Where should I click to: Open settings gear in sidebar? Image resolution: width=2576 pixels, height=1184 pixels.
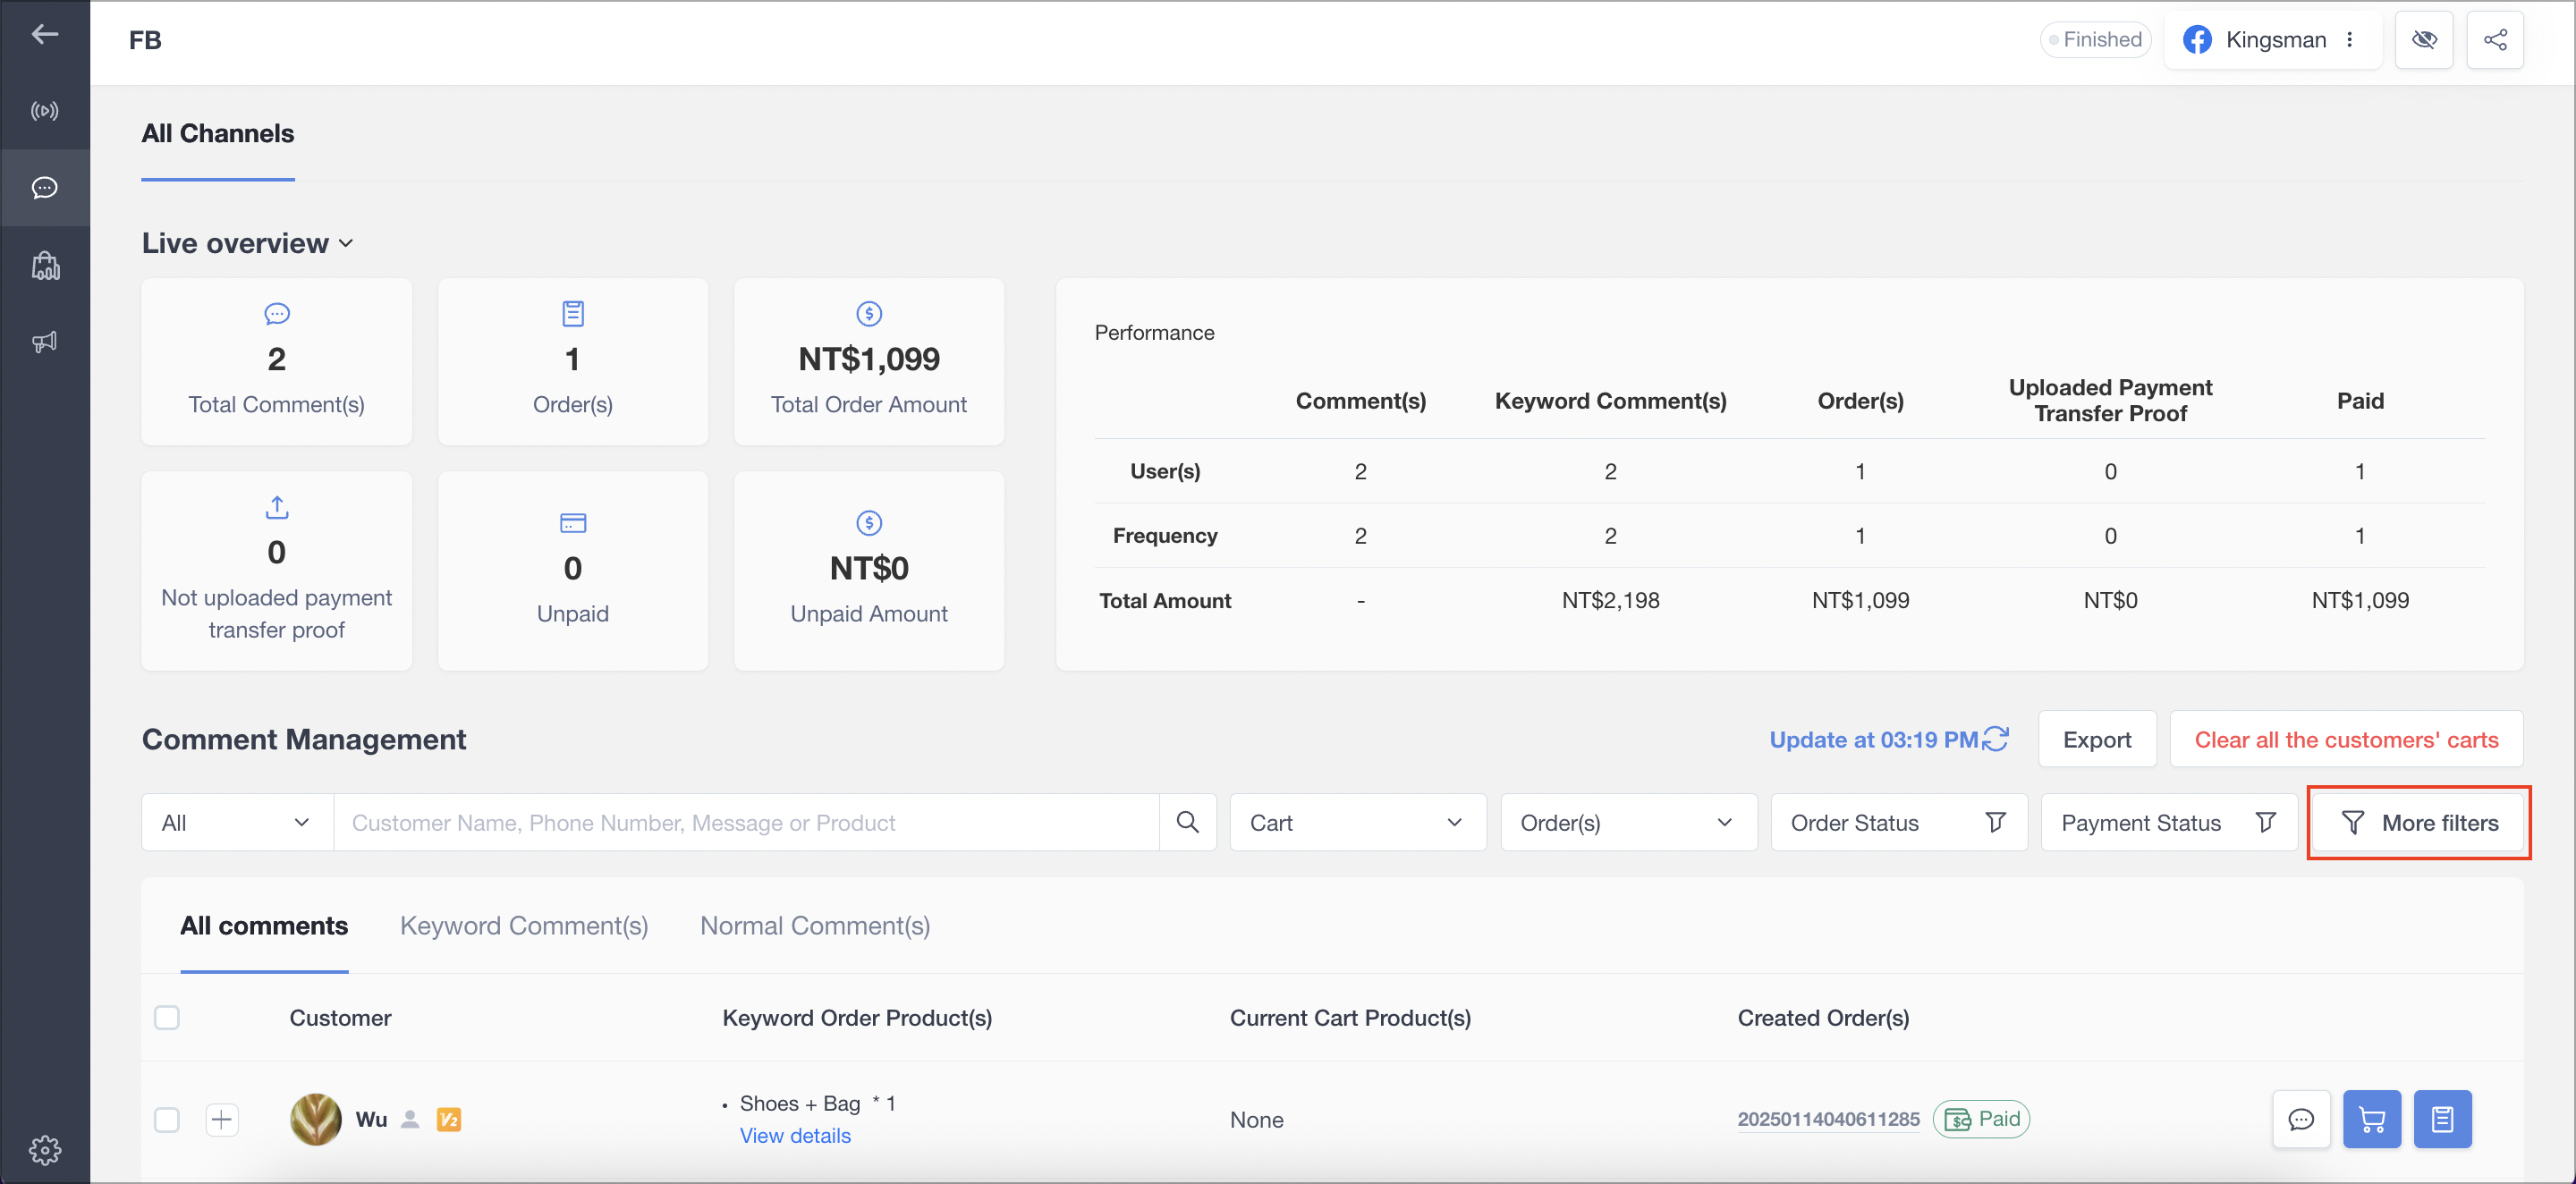[x=44, y=1150]
